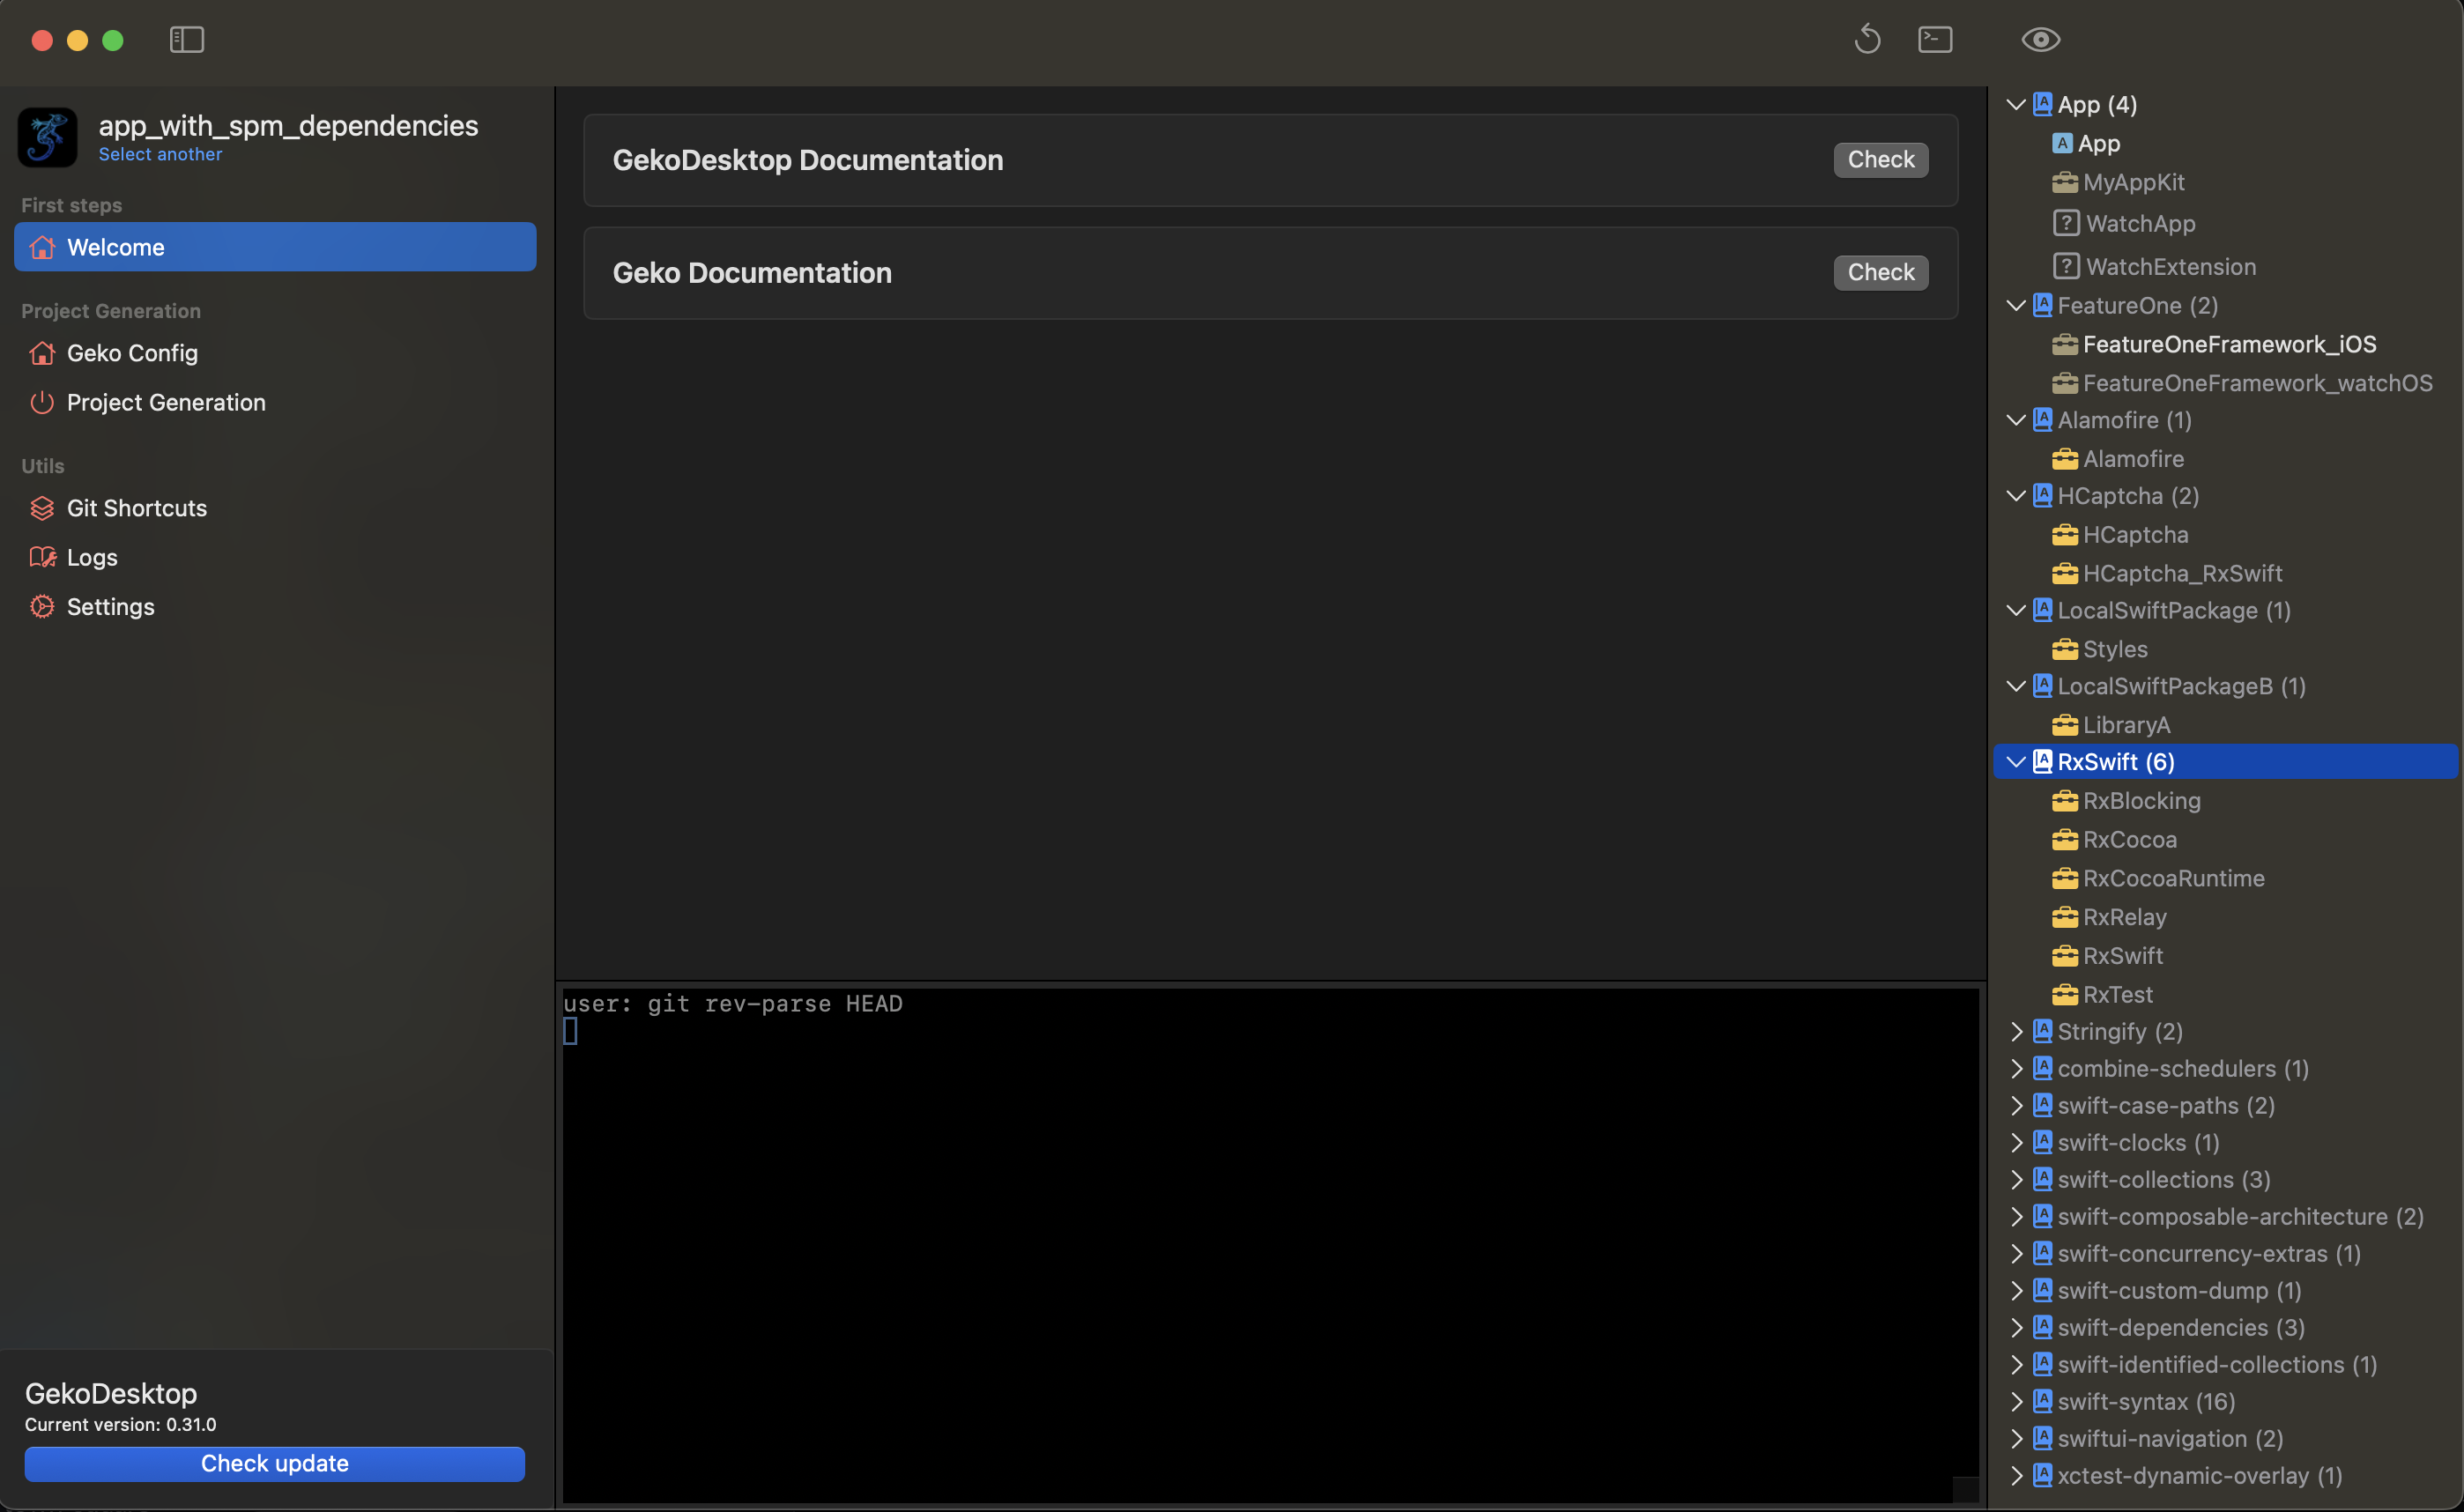Click the Check update button
This screenshot has width=2464, height=1512.
275,1463
